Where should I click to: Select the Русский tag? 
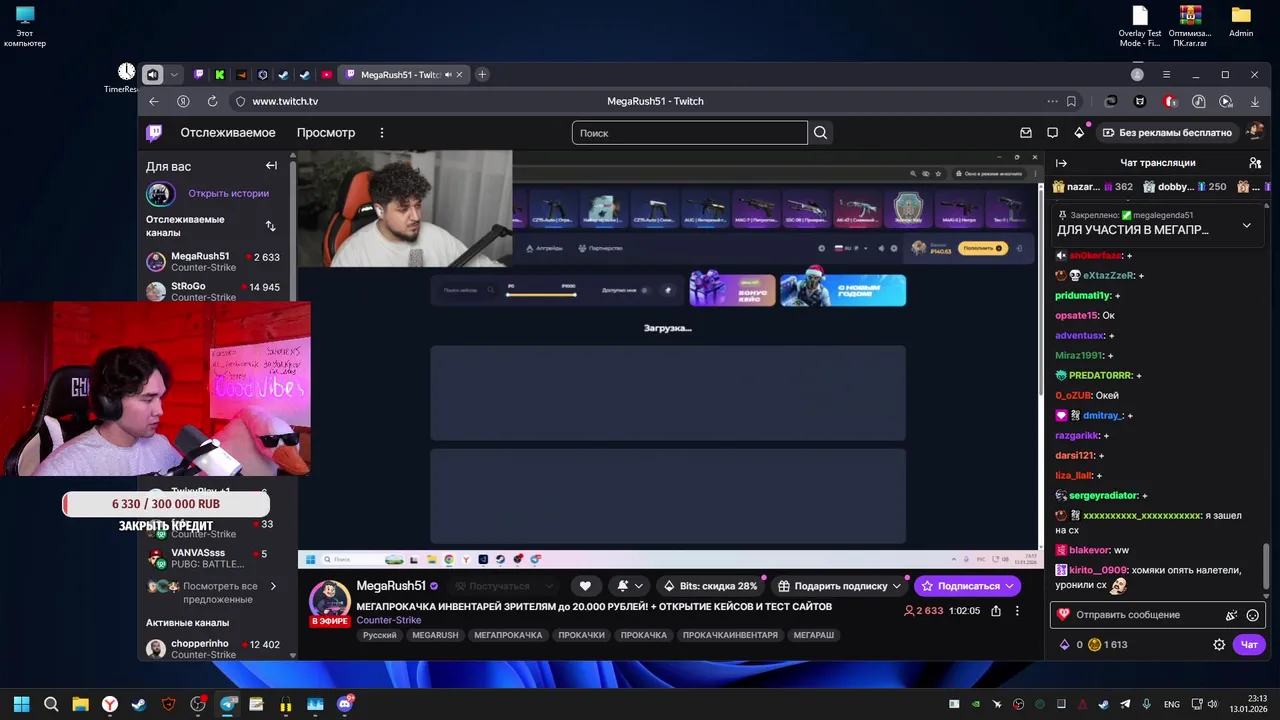click(380, 635)
